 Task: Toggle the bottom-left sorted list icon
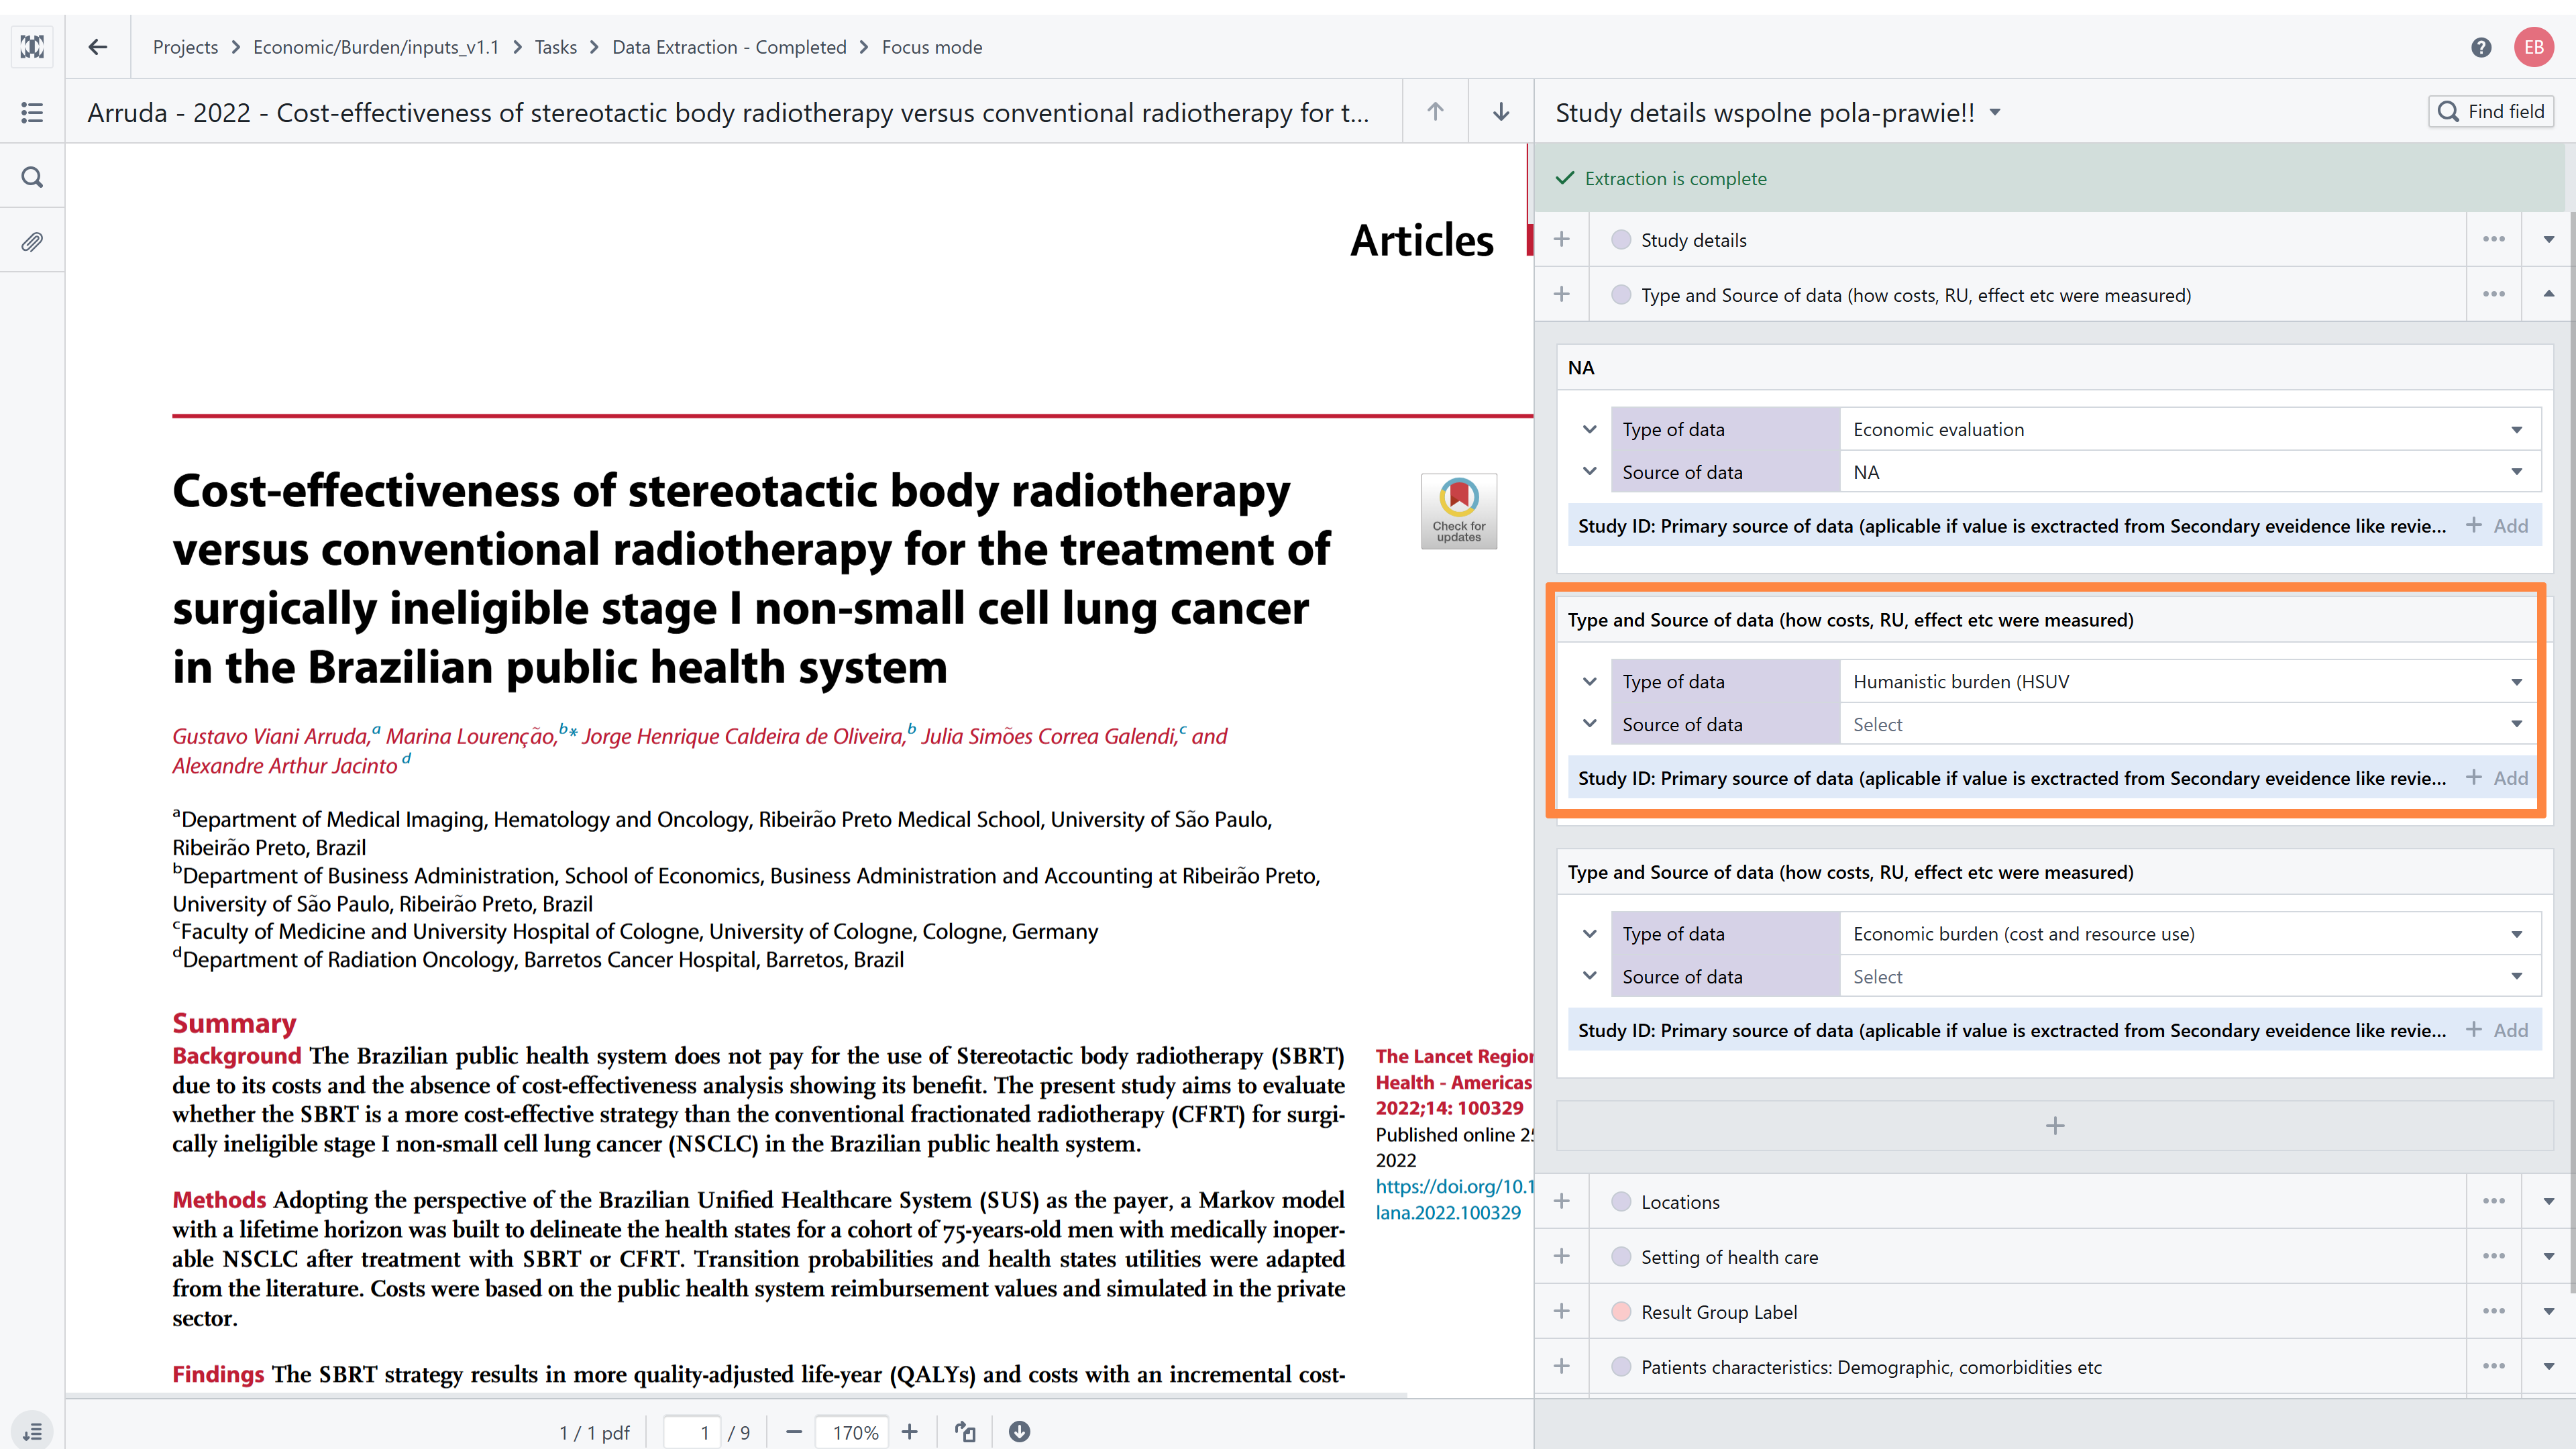click(32, 1432)
